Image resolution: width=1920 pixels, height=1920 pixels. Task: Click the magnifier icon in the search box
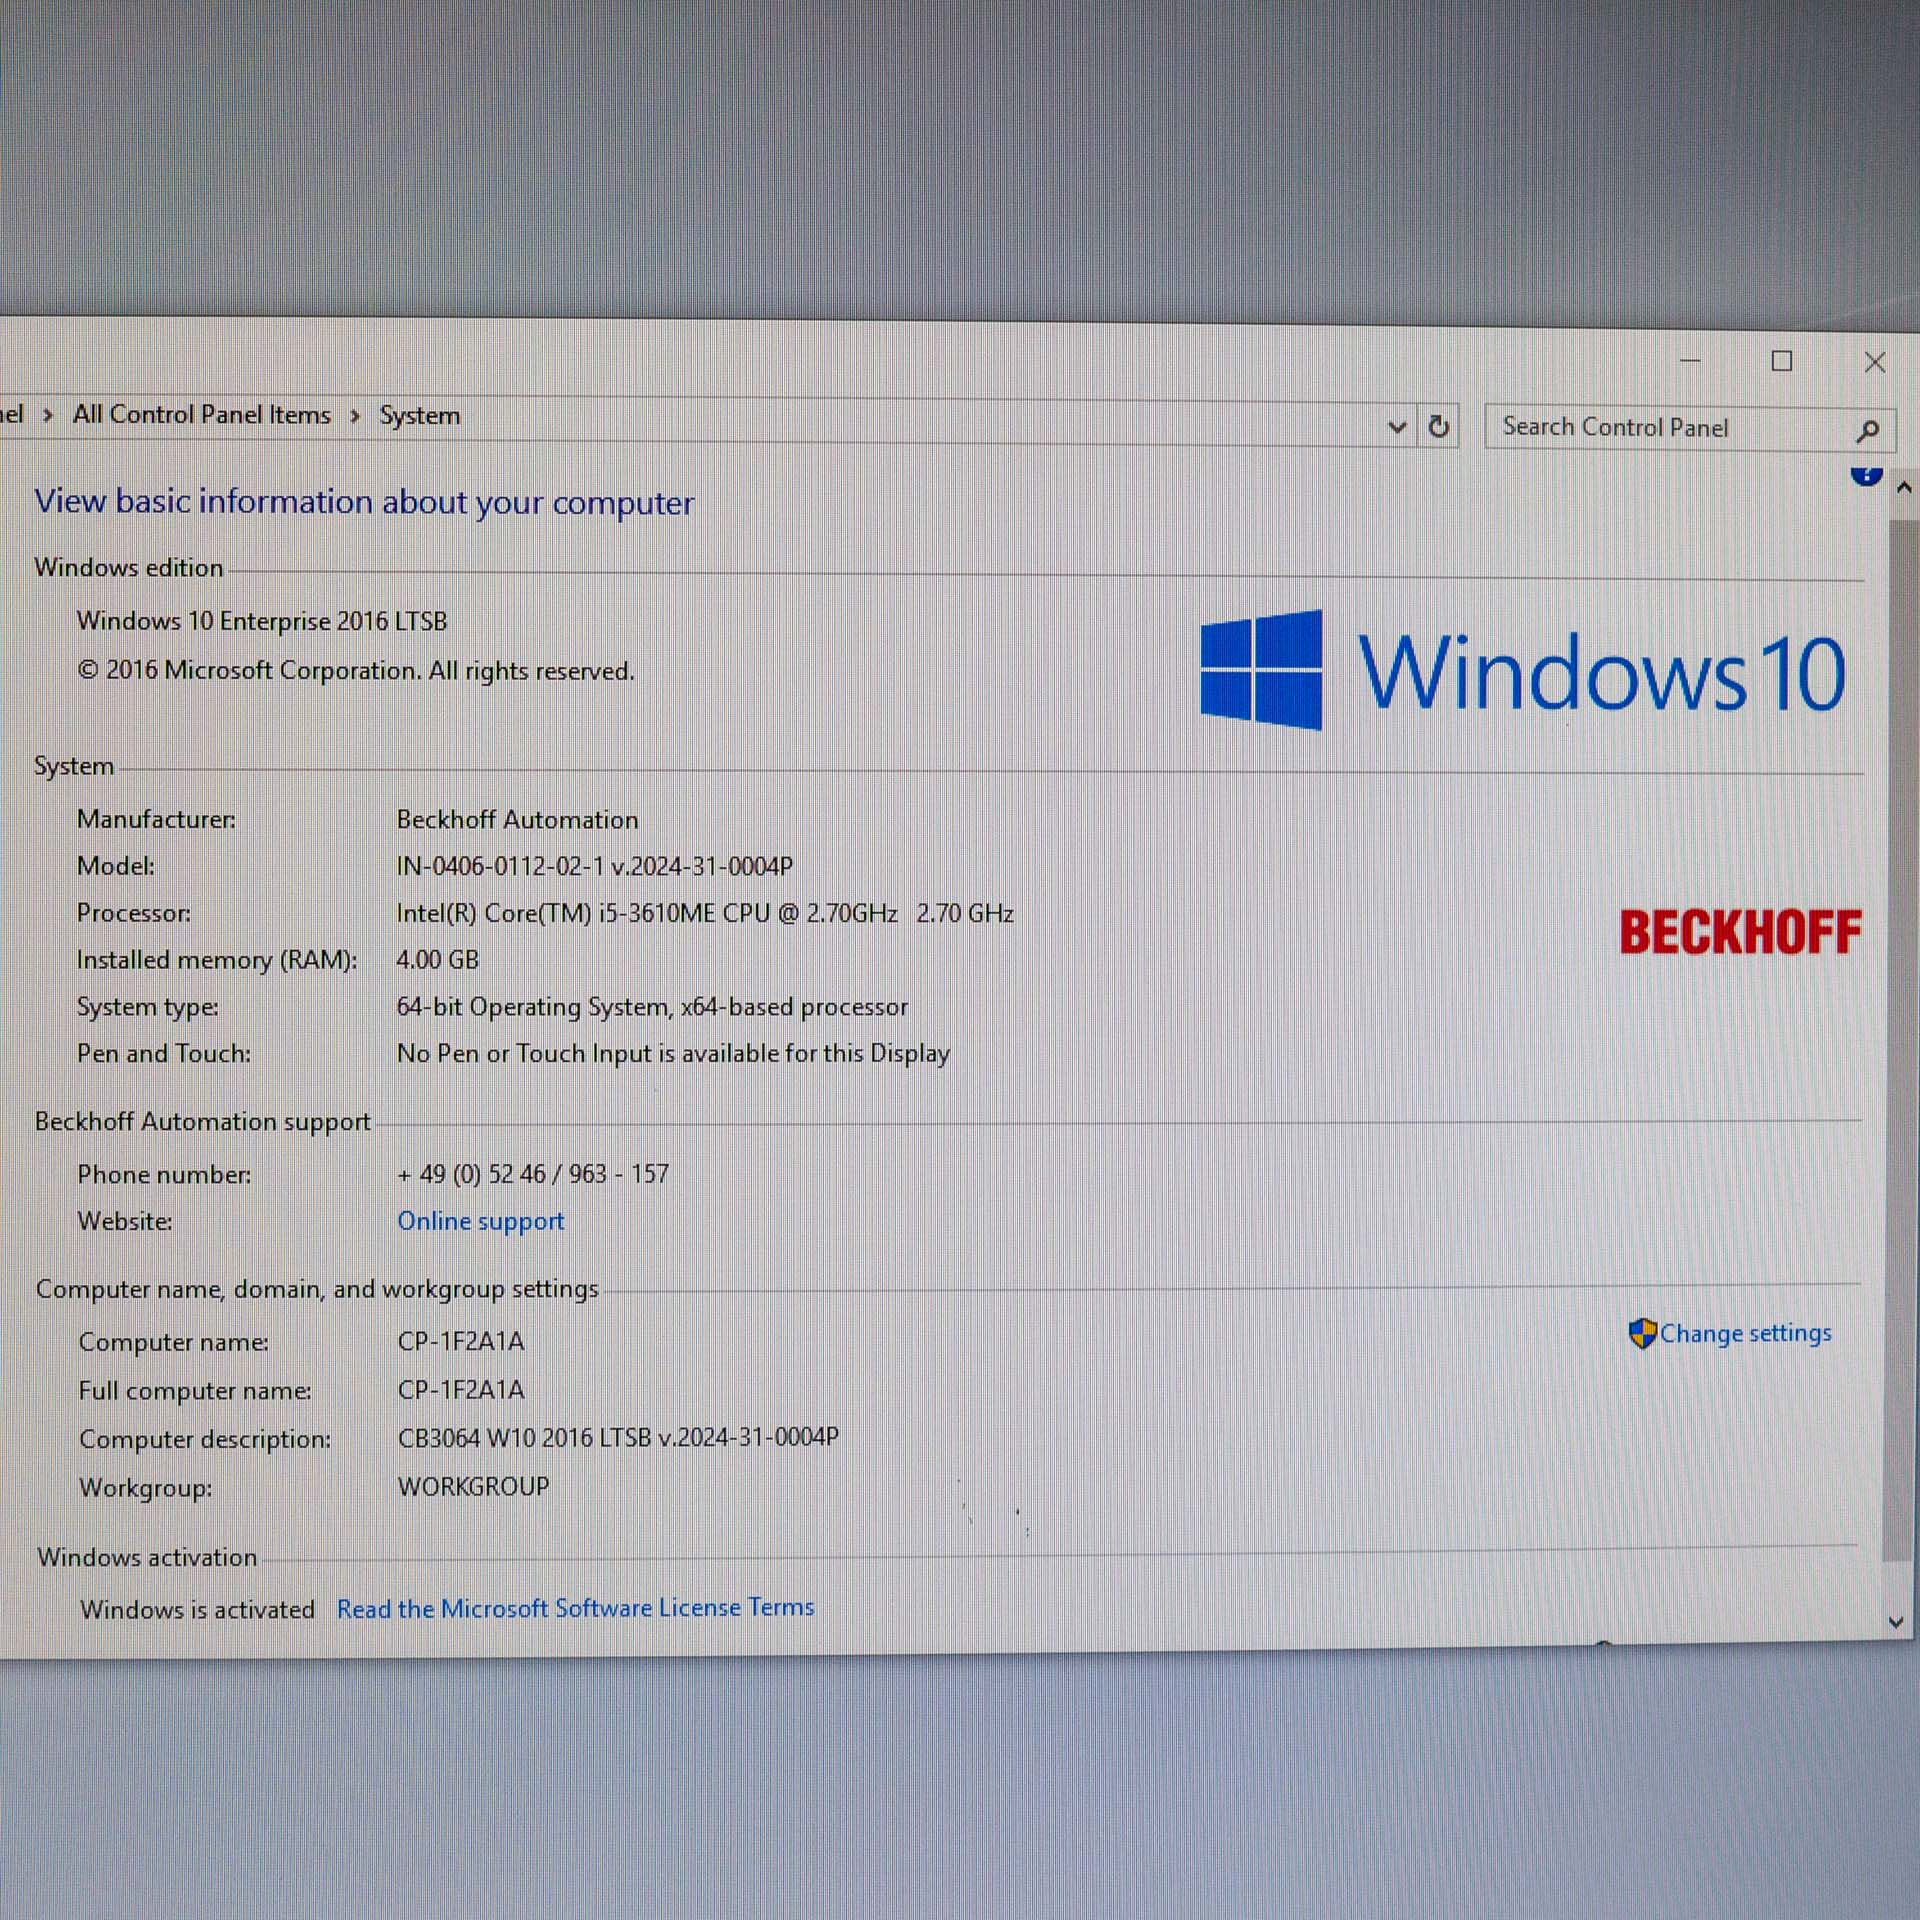(1866, 431)
